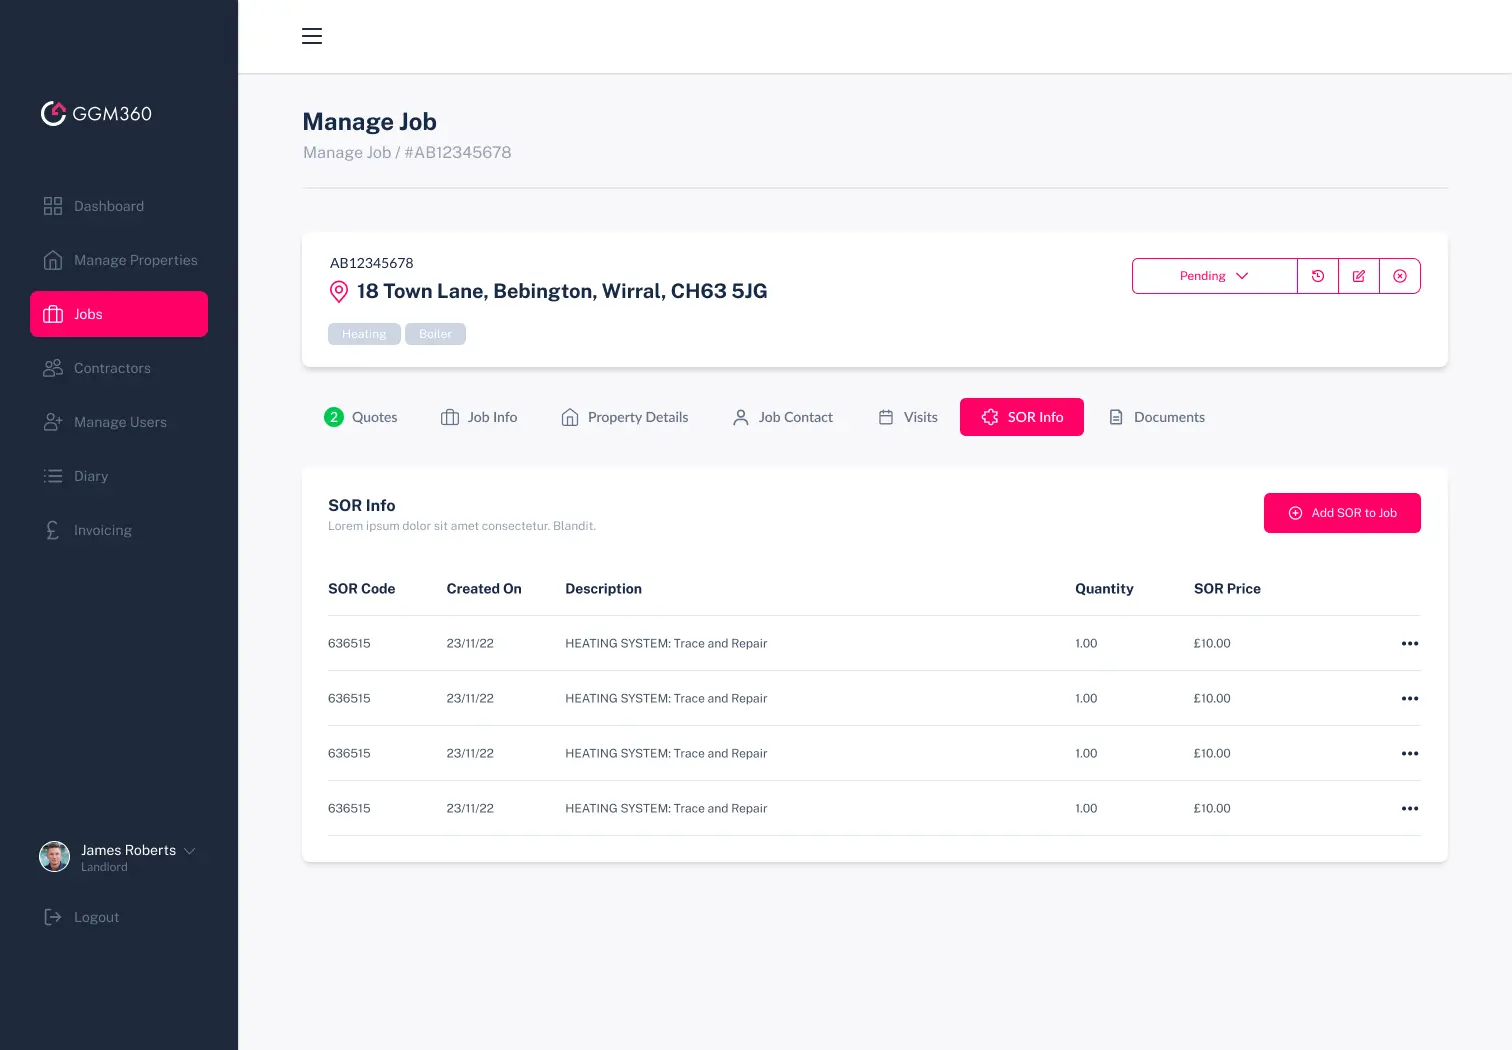Click the Add SOR to Job button
1512x1050 pixels.
(1341, 513)
